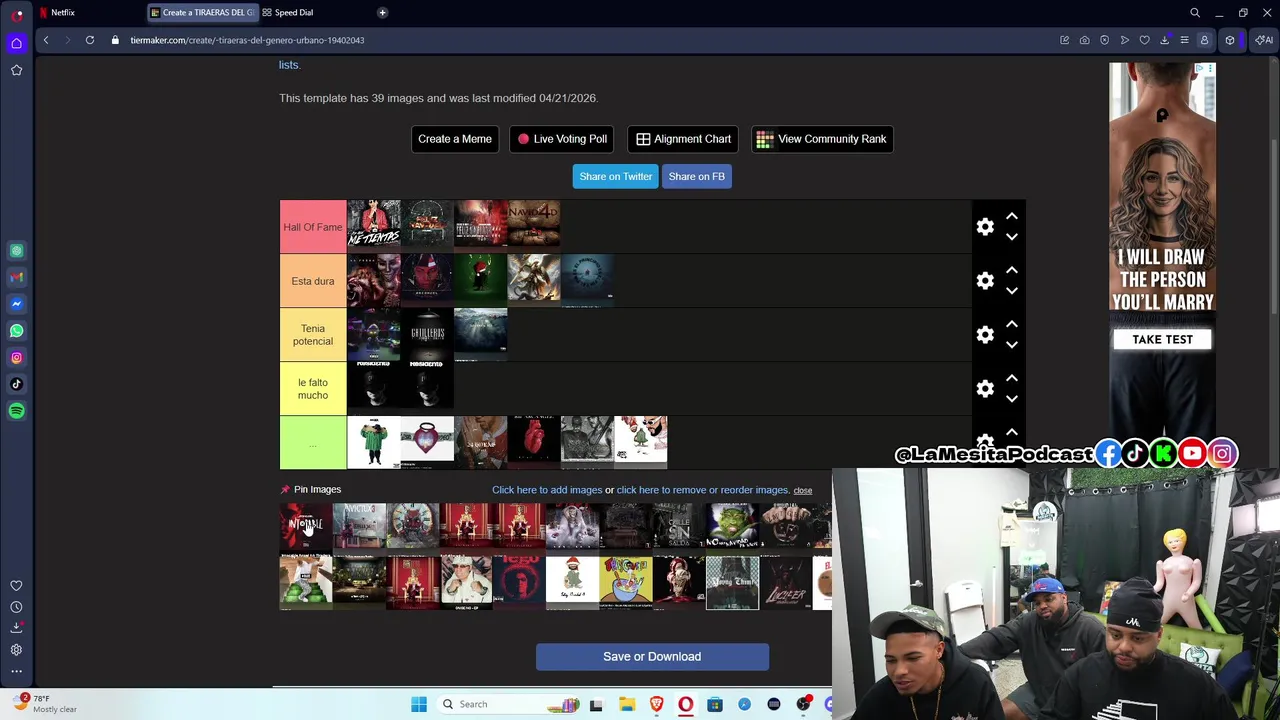Image resolution: width=1280 pixels, height=720 pixels.
Task: Open Messenger in Opera sidebar
Action: click(16, 304)
